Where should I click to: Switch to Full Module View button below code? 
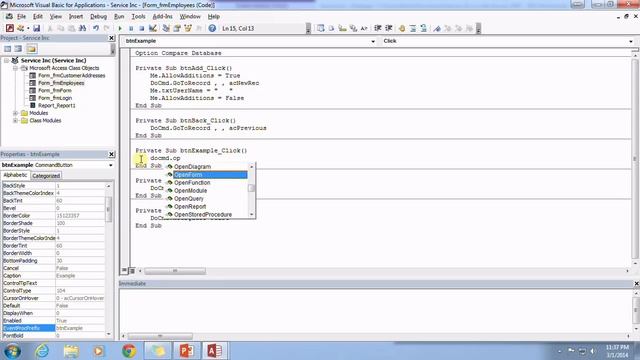tap(132, 270)
